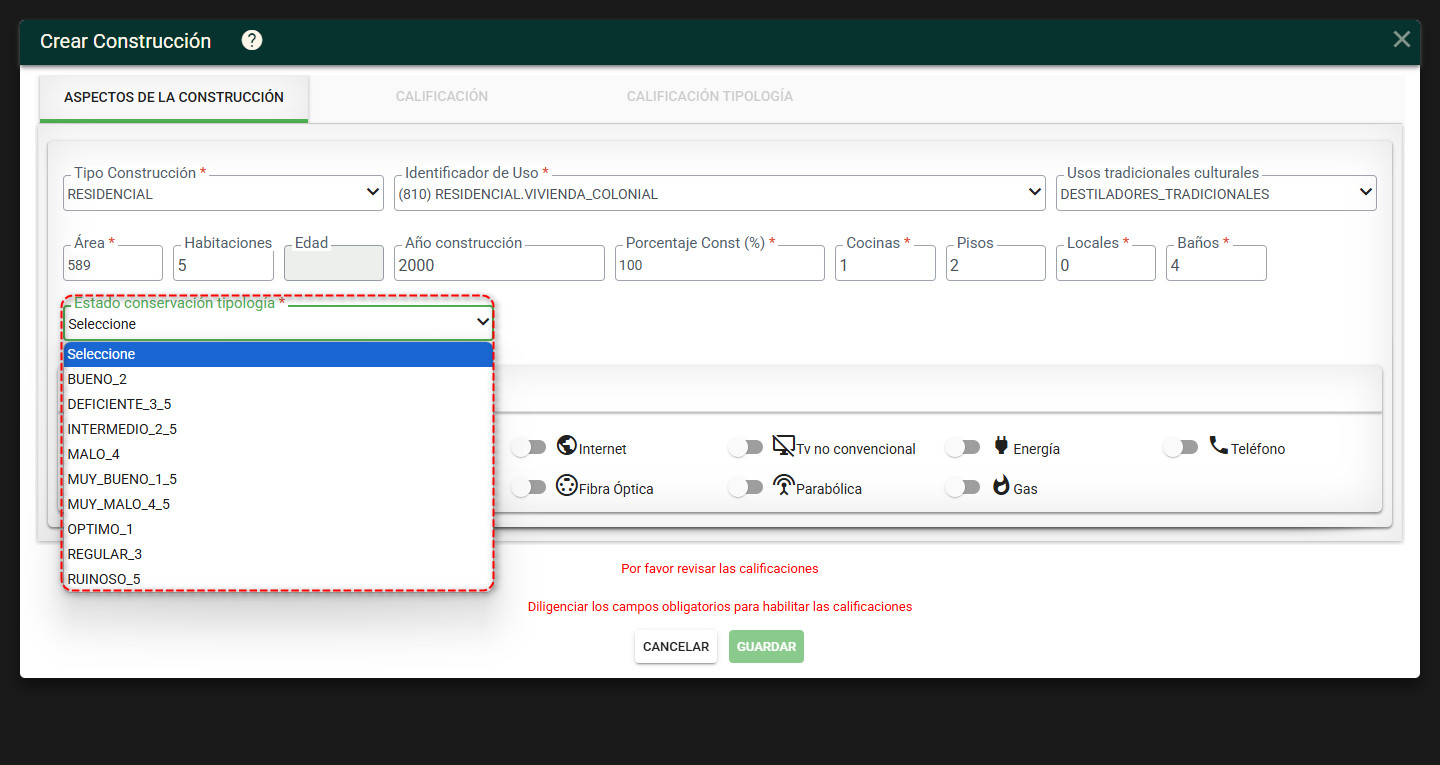This screenshot has height=765, width=1440.
Task: Click the Locales input field
Action: click(1106, 264)
